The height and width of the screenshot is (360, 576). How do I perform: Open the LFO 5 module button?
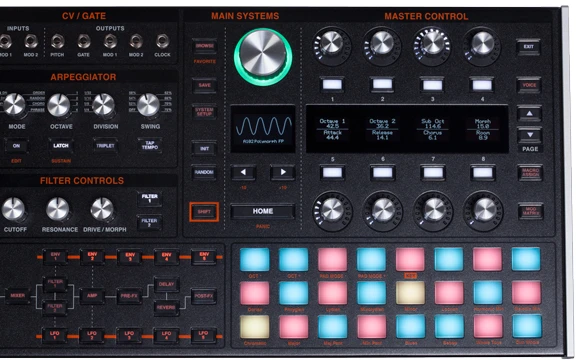(x=203, y=336)
